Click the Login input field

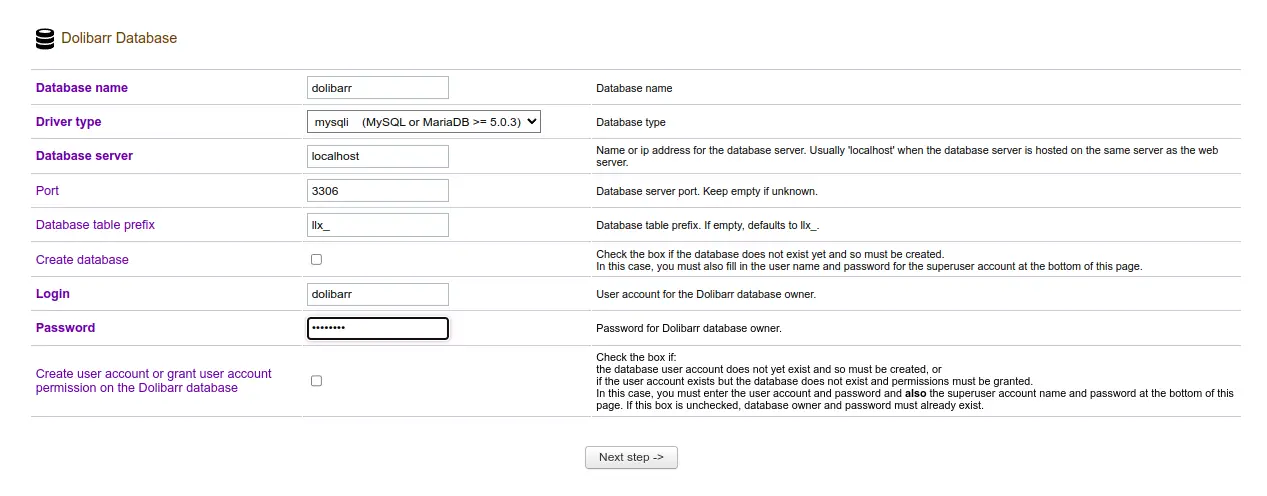click(x=378, y=294)
